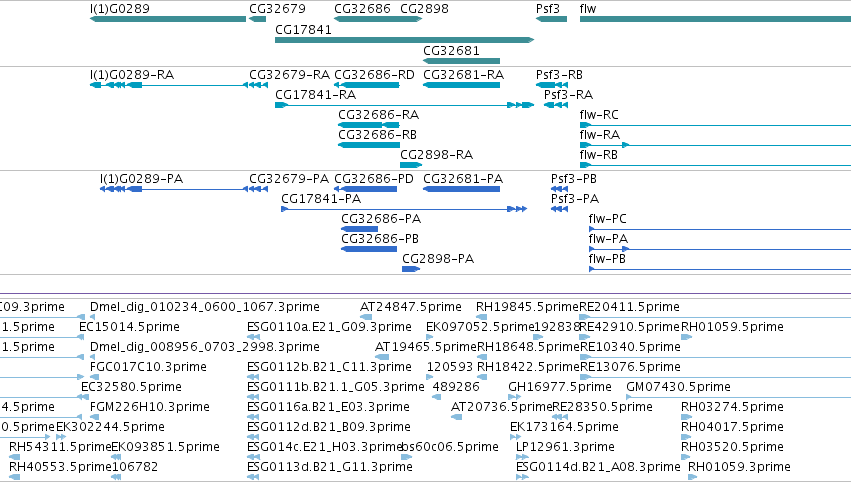Click the CG32679 gene label
Image resolution: width=851 pixels, height=482 pixels.
pyautogui.click(x=277, y=9)
